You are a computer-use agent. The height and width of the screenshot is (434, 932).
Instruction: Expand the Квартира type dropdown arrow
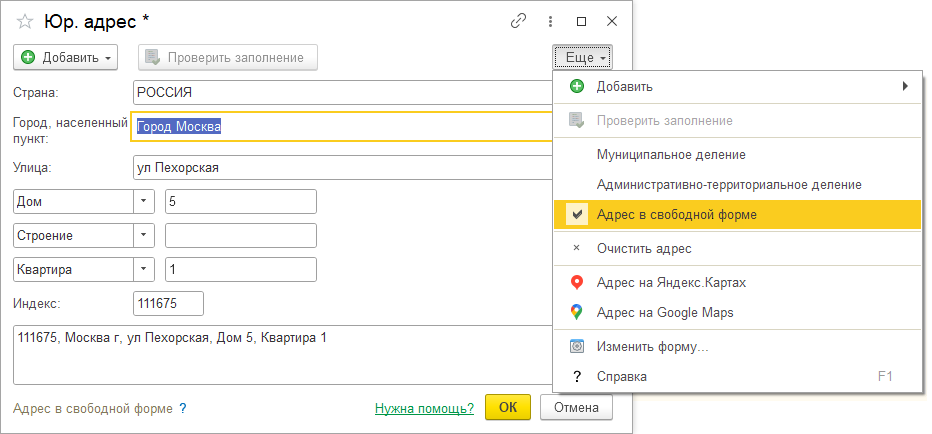[x=144, y=270]
